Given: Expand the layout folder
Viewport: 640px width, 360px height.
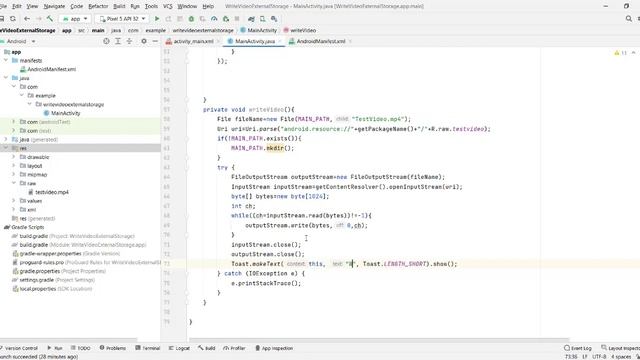Looking at the screenshot, I should (13, 166).
